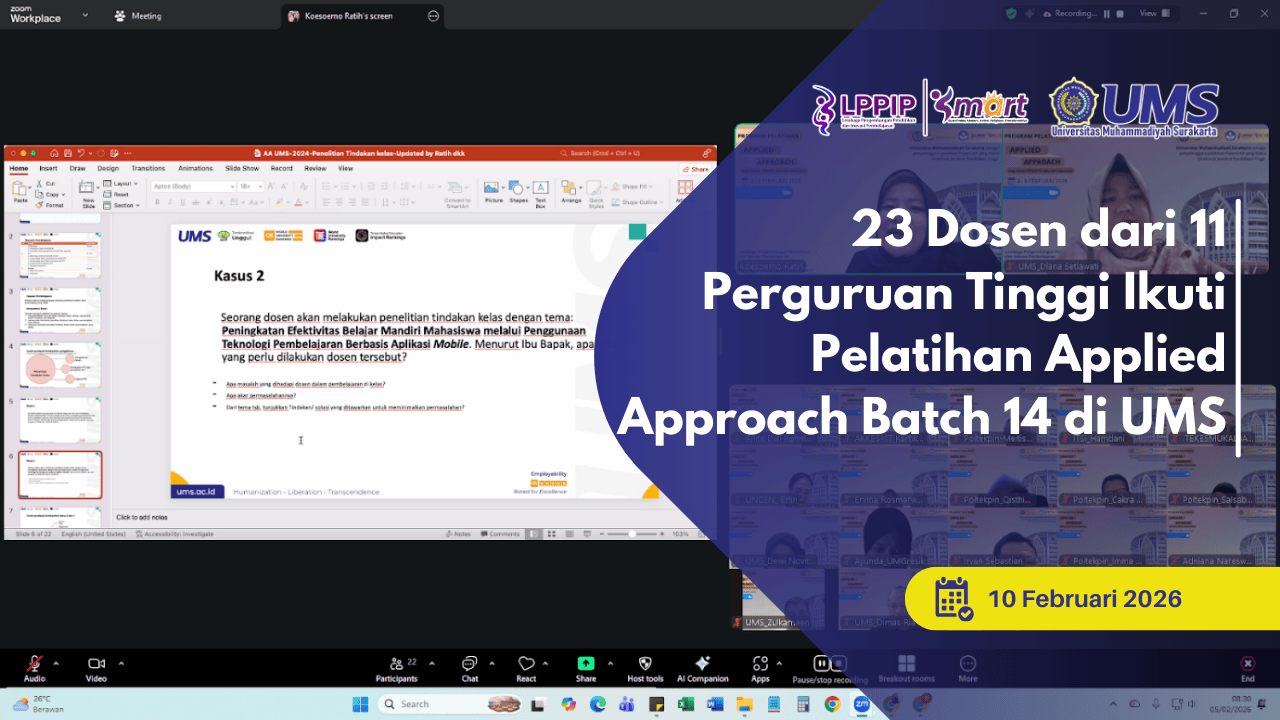Viewport: 1280px width, 720px height.
Task: Select slide 5 thumbnail
Action: tap(60, 420)
